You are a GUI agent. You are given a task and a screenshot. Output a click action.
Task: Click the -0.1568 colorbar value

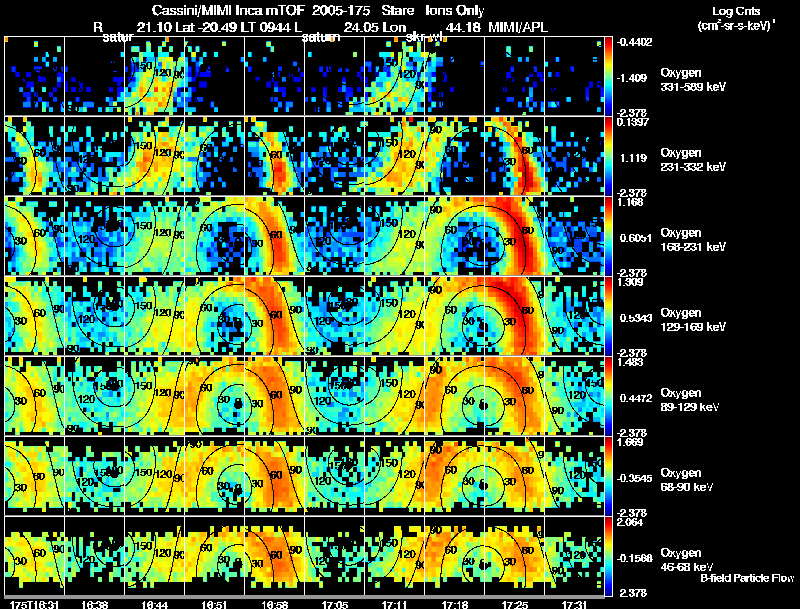(634, 559)
